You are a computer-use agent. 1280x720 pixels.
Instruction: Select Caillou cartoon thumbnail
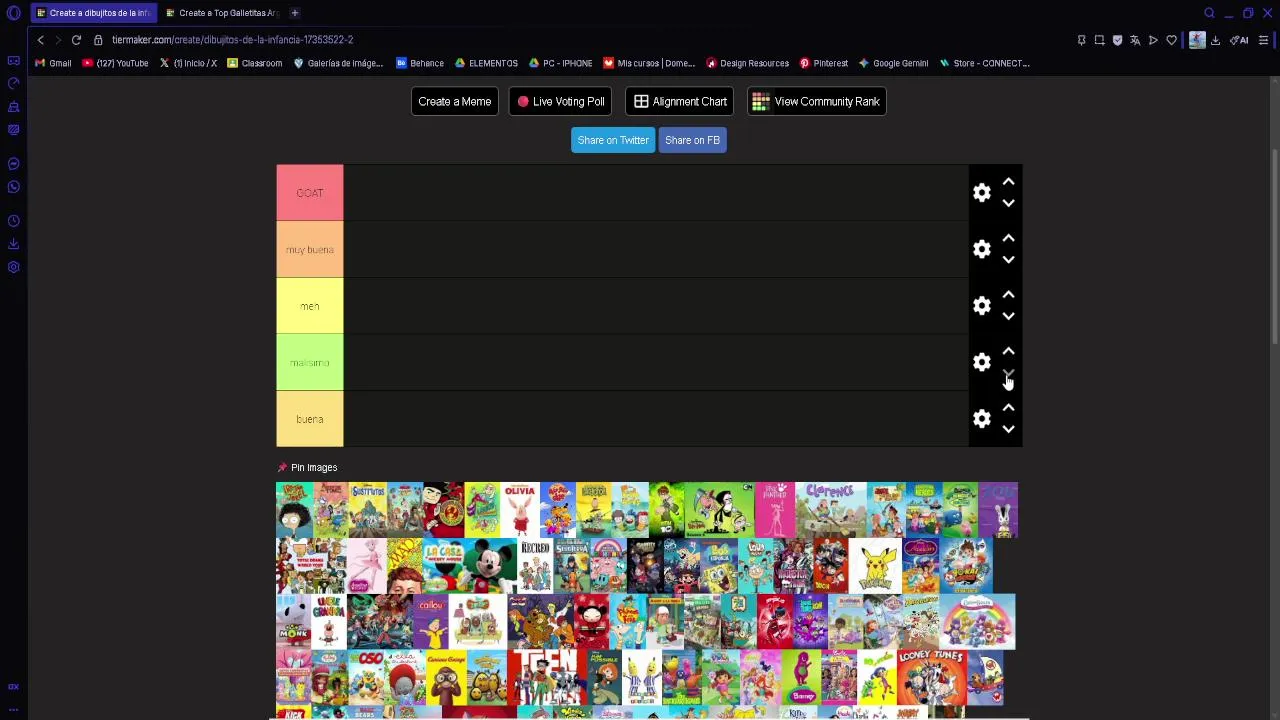pos(431,622)
